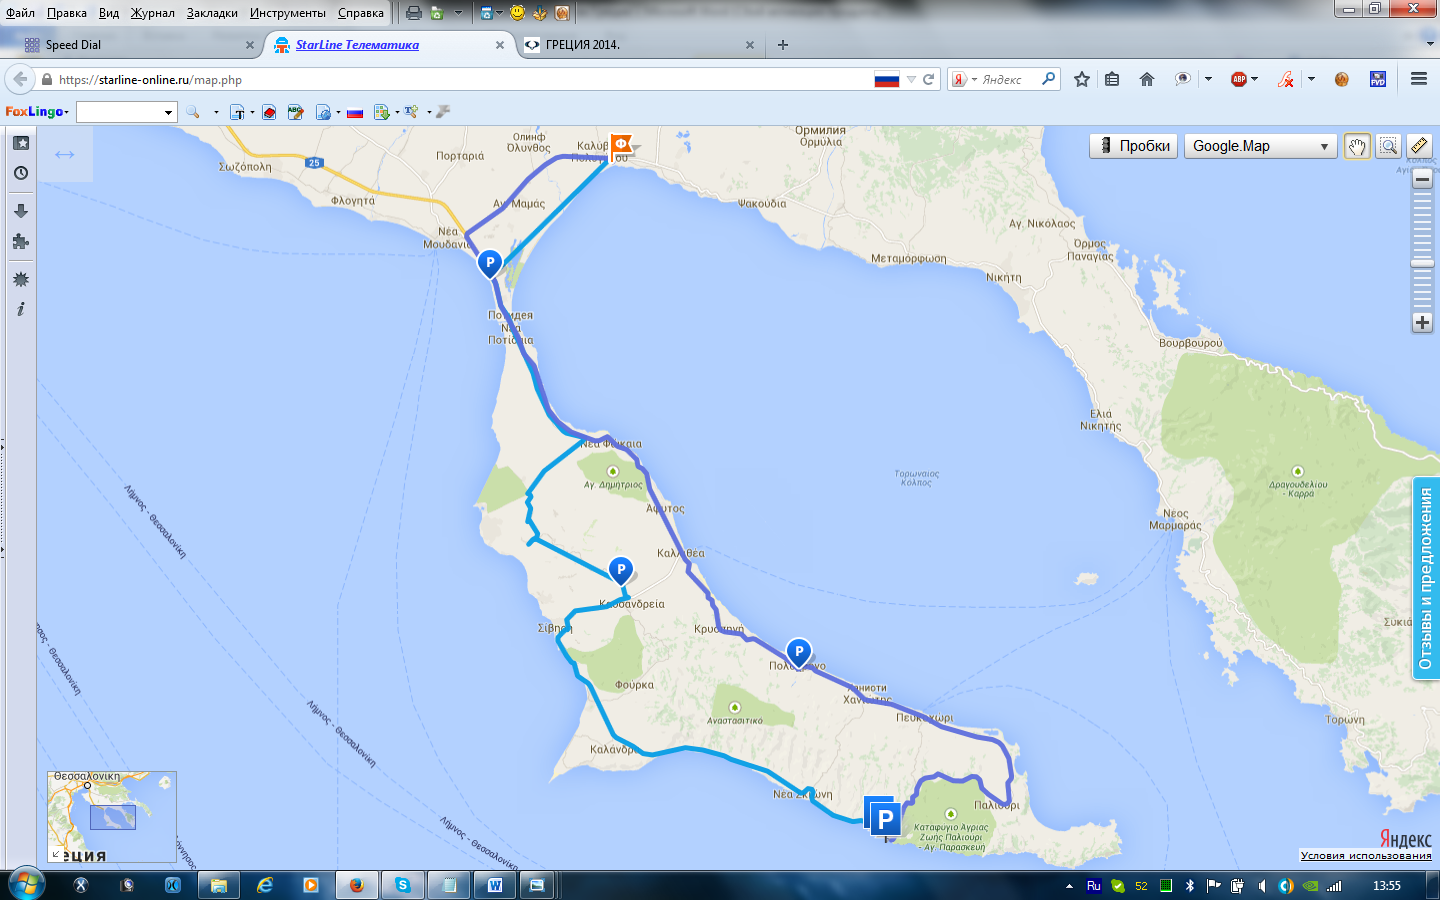Open the Условия использования link
Image resolution: width=1440 pixels, height=900 pixels.
click(1365, 855)
